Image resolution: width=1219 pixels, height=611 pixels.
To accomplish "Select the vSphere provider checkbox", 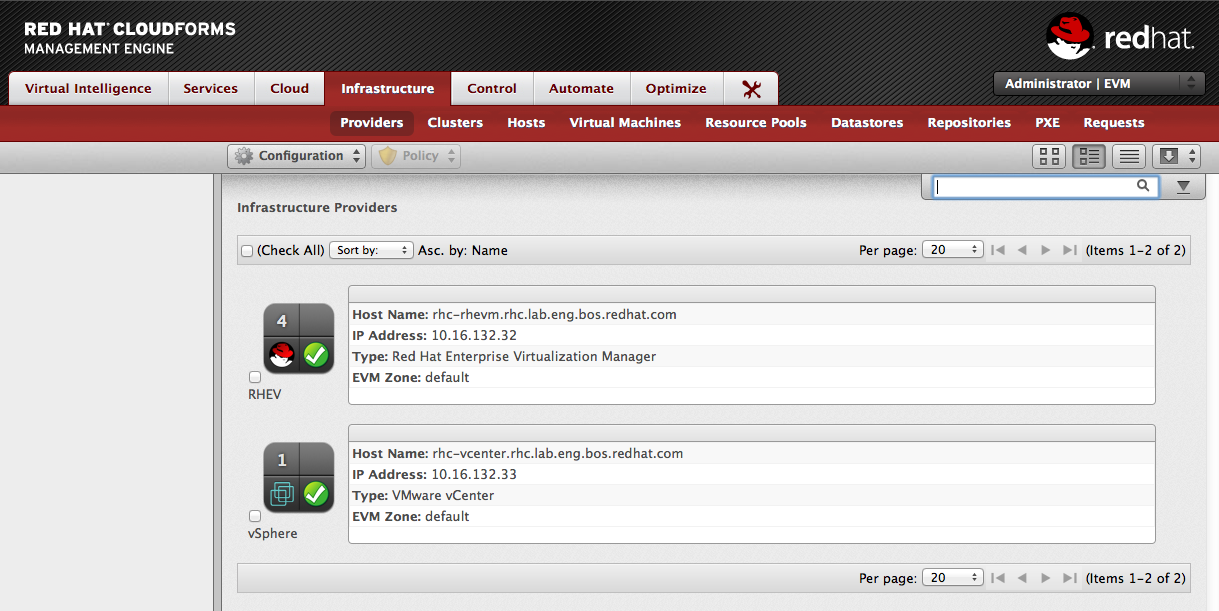I will (x=255, y=516).
